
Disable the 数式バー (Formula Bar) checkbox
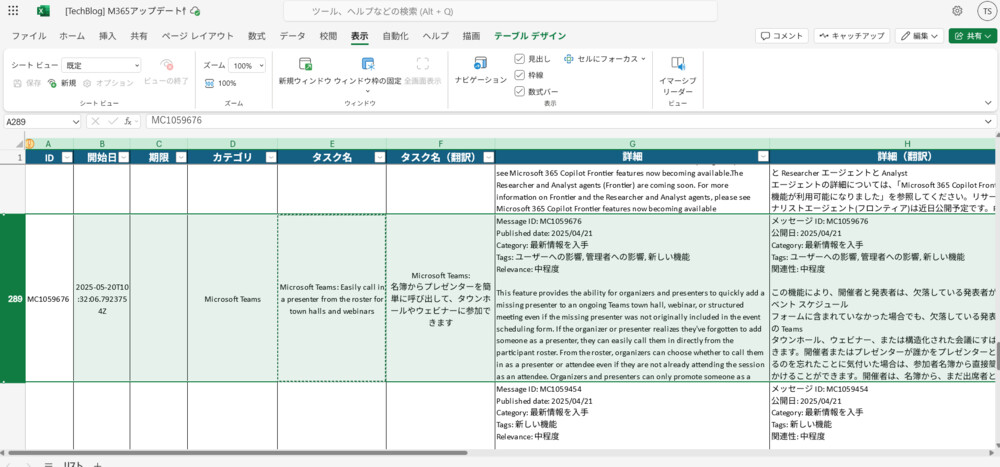click(519, 91)
